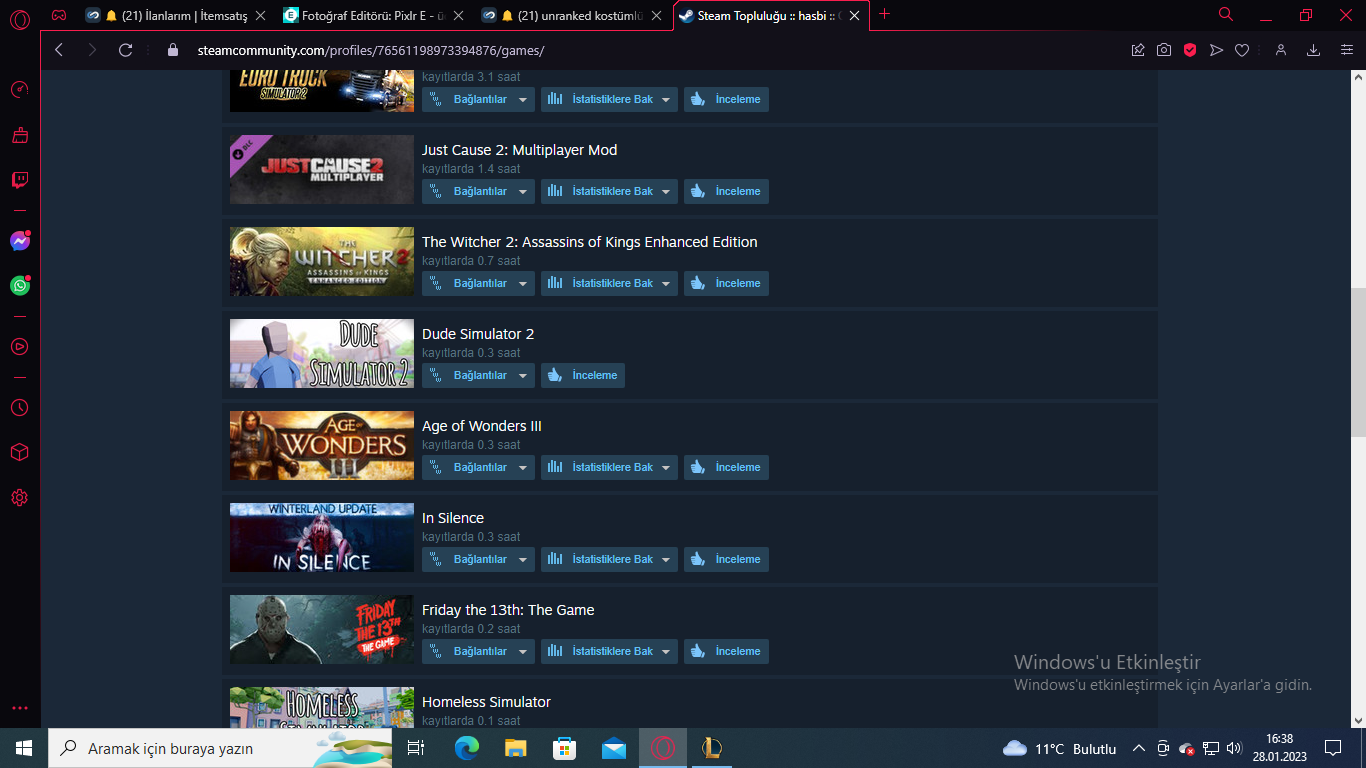Image resolution: width=1366 pixels, height=768 pixels.
Task: Click İnceleme button for In Silence
Action: click(x=726, y=559)
